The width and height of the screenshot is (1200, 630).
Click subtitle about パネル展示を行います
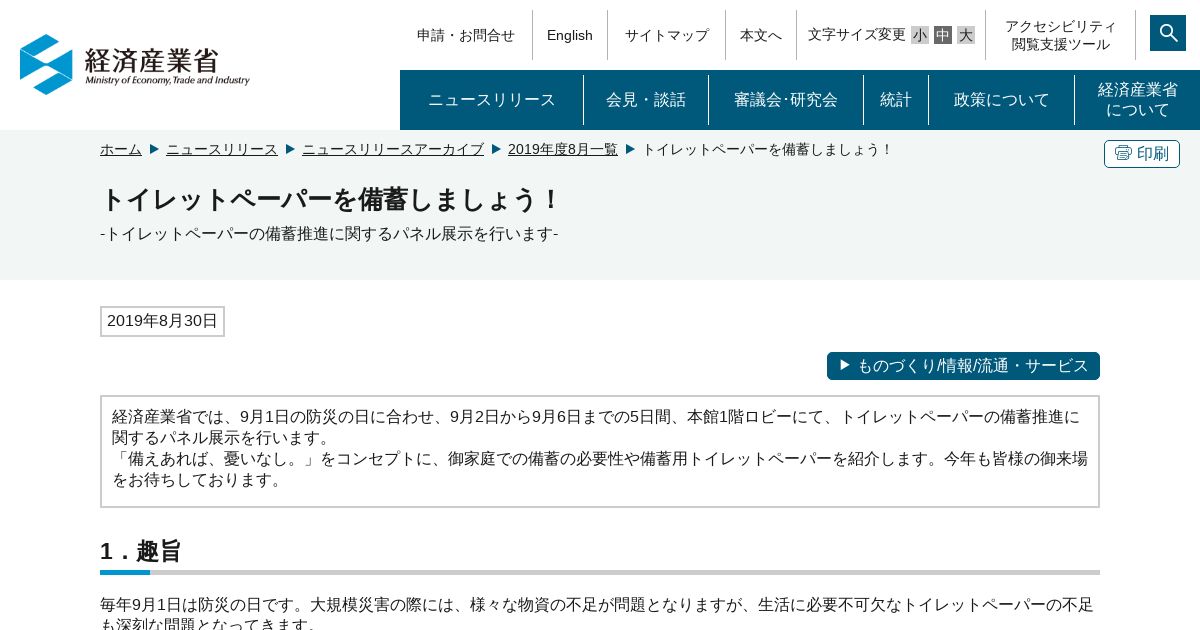[x=329, y=234]
